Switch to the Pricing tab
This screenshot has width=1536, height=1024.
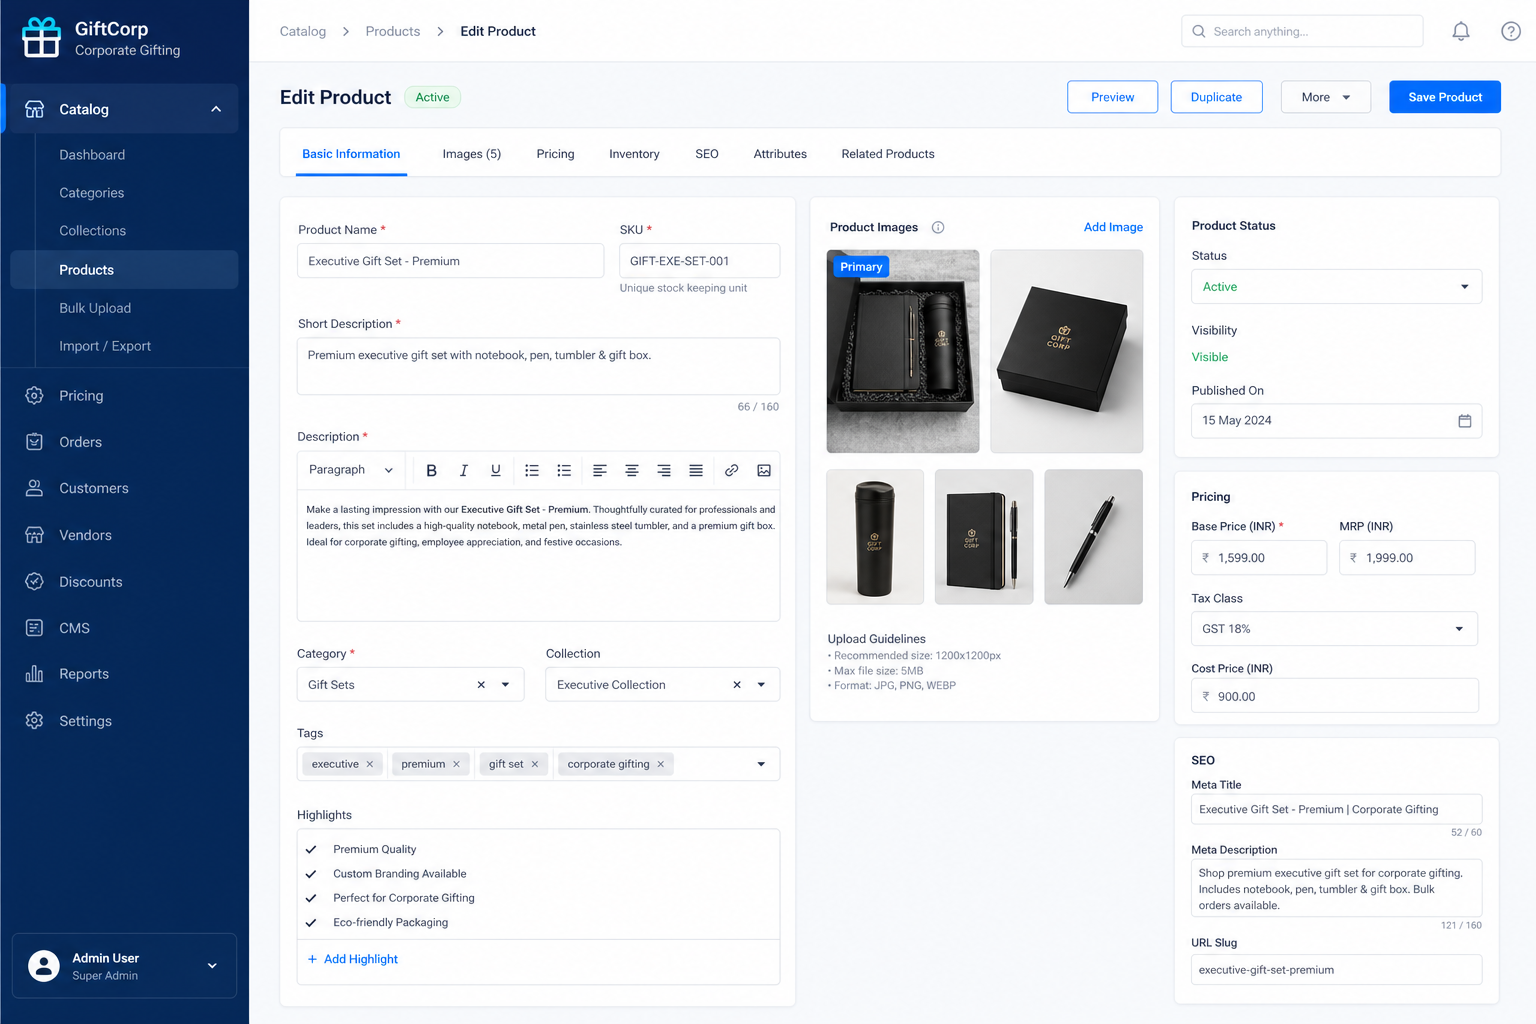point(555,154)
